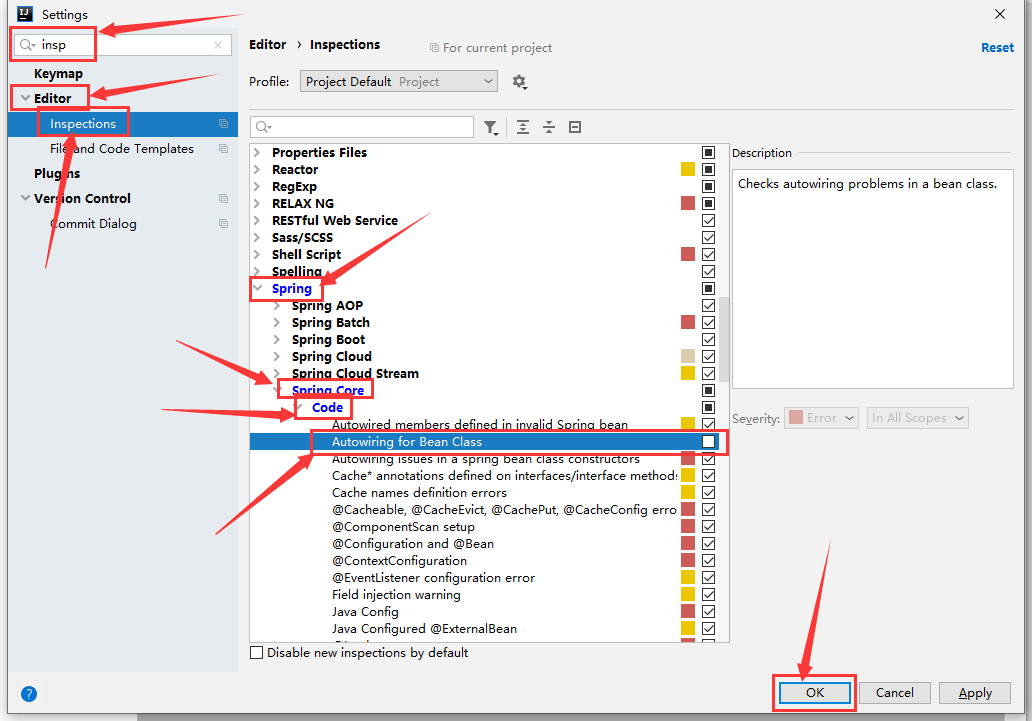Click project icon beside Version Control
The width and height of the screenshot is (1032, 721).
coord(223,199)
